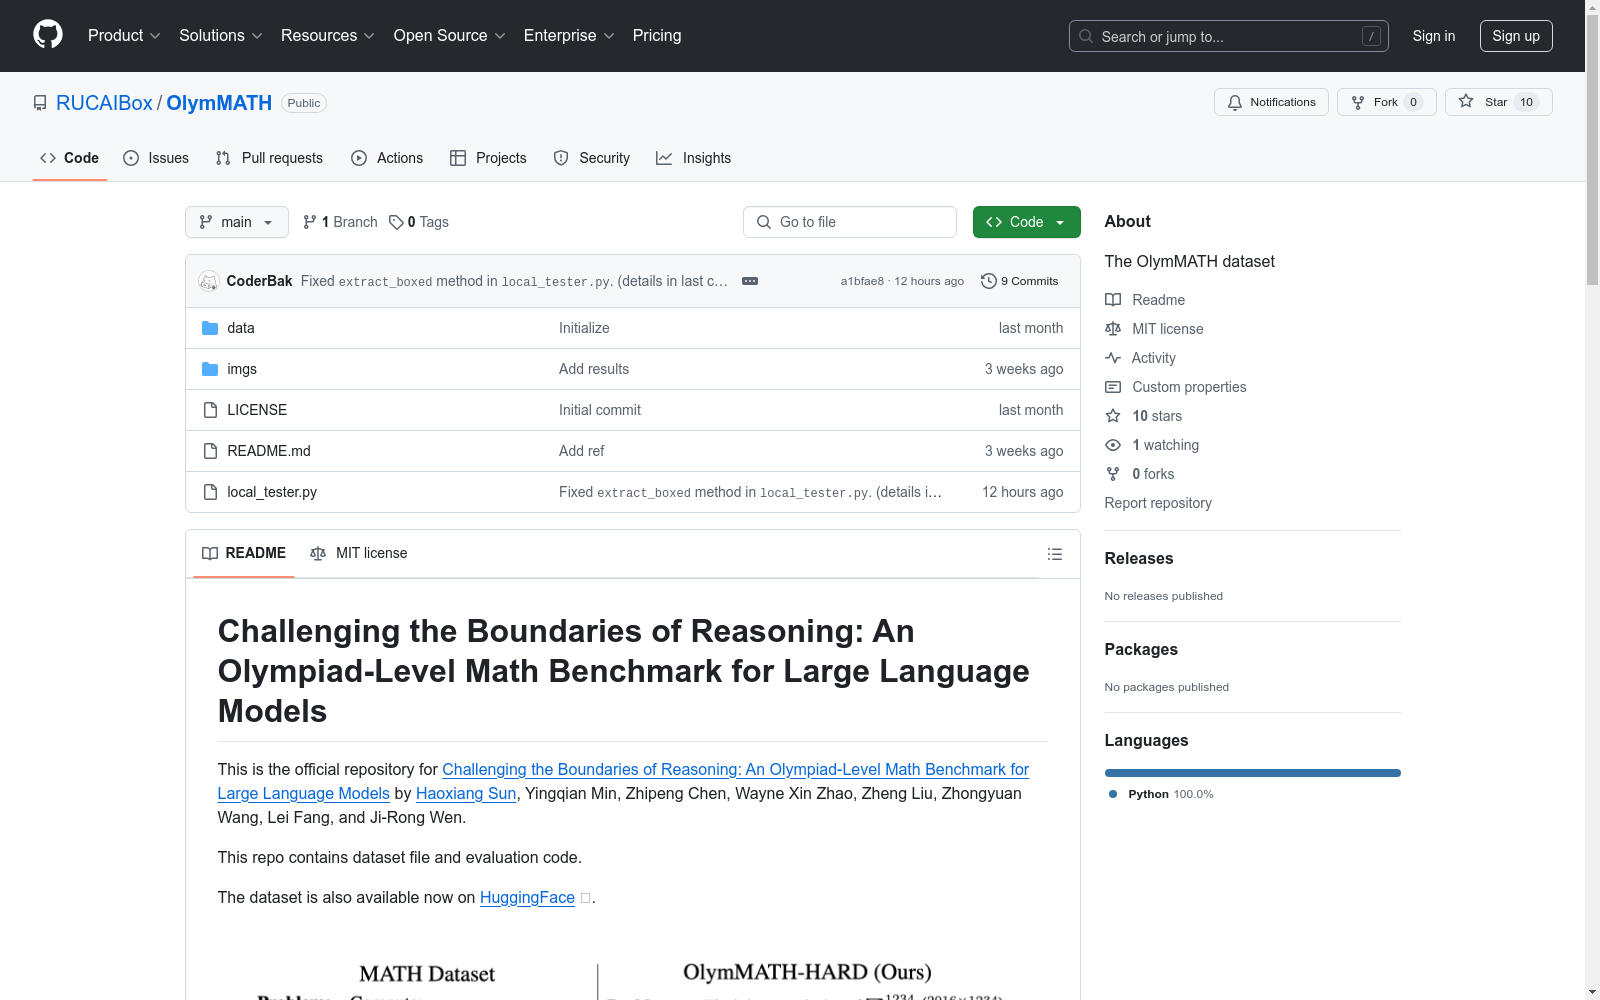
Task: Open the HuggingFace dataset link
Action: point(527,897)
